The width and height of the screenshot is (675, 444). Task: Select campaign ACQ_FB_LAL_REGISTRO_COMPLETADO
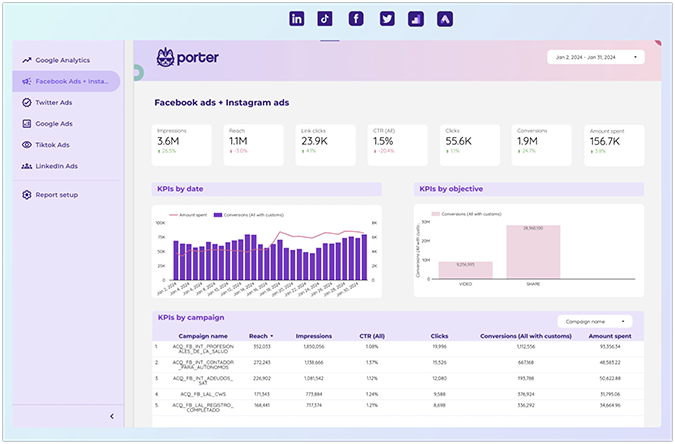coord(203,408)
